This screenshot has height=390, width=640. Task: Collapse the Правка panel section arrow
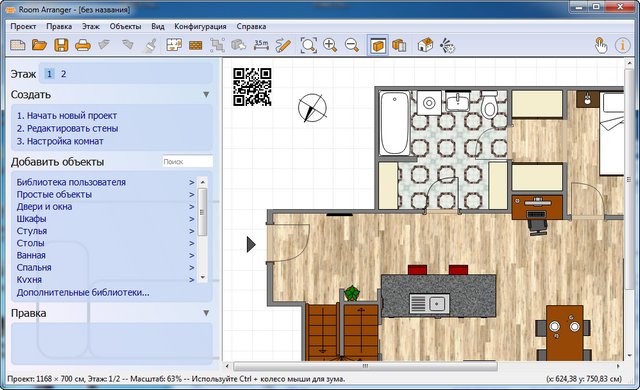pyautogui.click(x=206, y=313)
